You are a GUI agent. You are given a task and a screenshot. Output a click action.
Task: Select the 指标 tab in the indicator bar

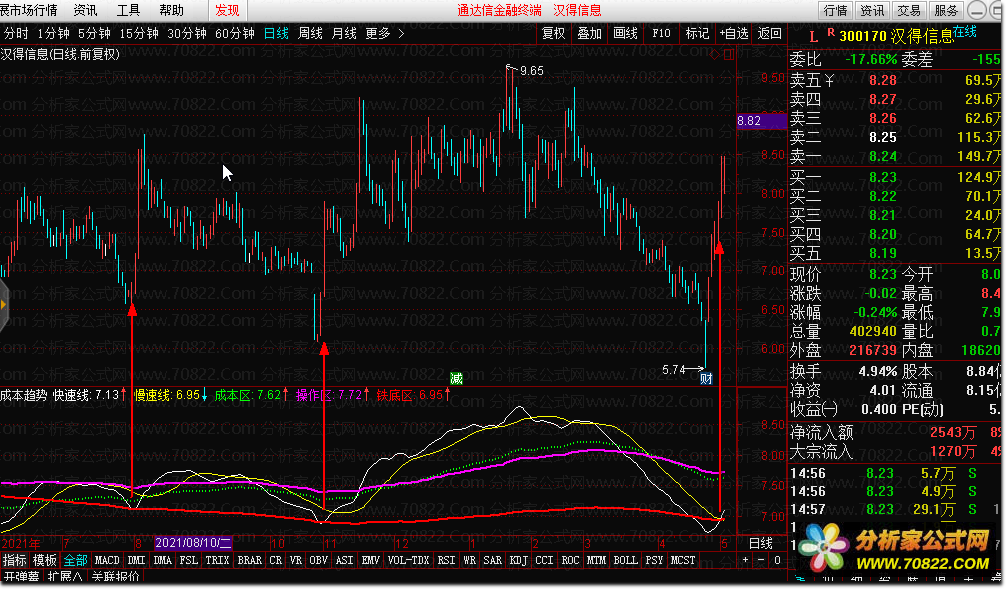(15, 560)
